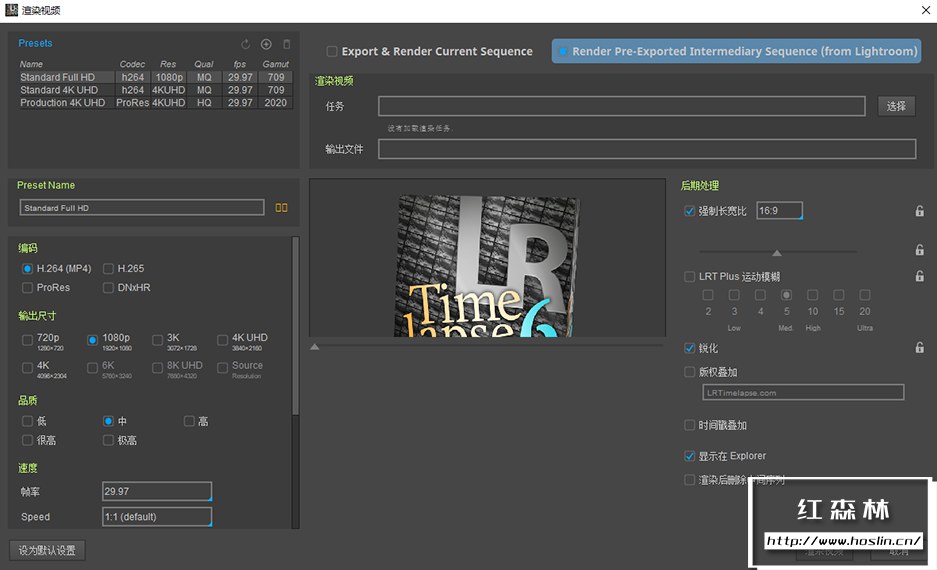Enable the H.265 codec option
Viewport: 937px width, 570px height.
109,269
